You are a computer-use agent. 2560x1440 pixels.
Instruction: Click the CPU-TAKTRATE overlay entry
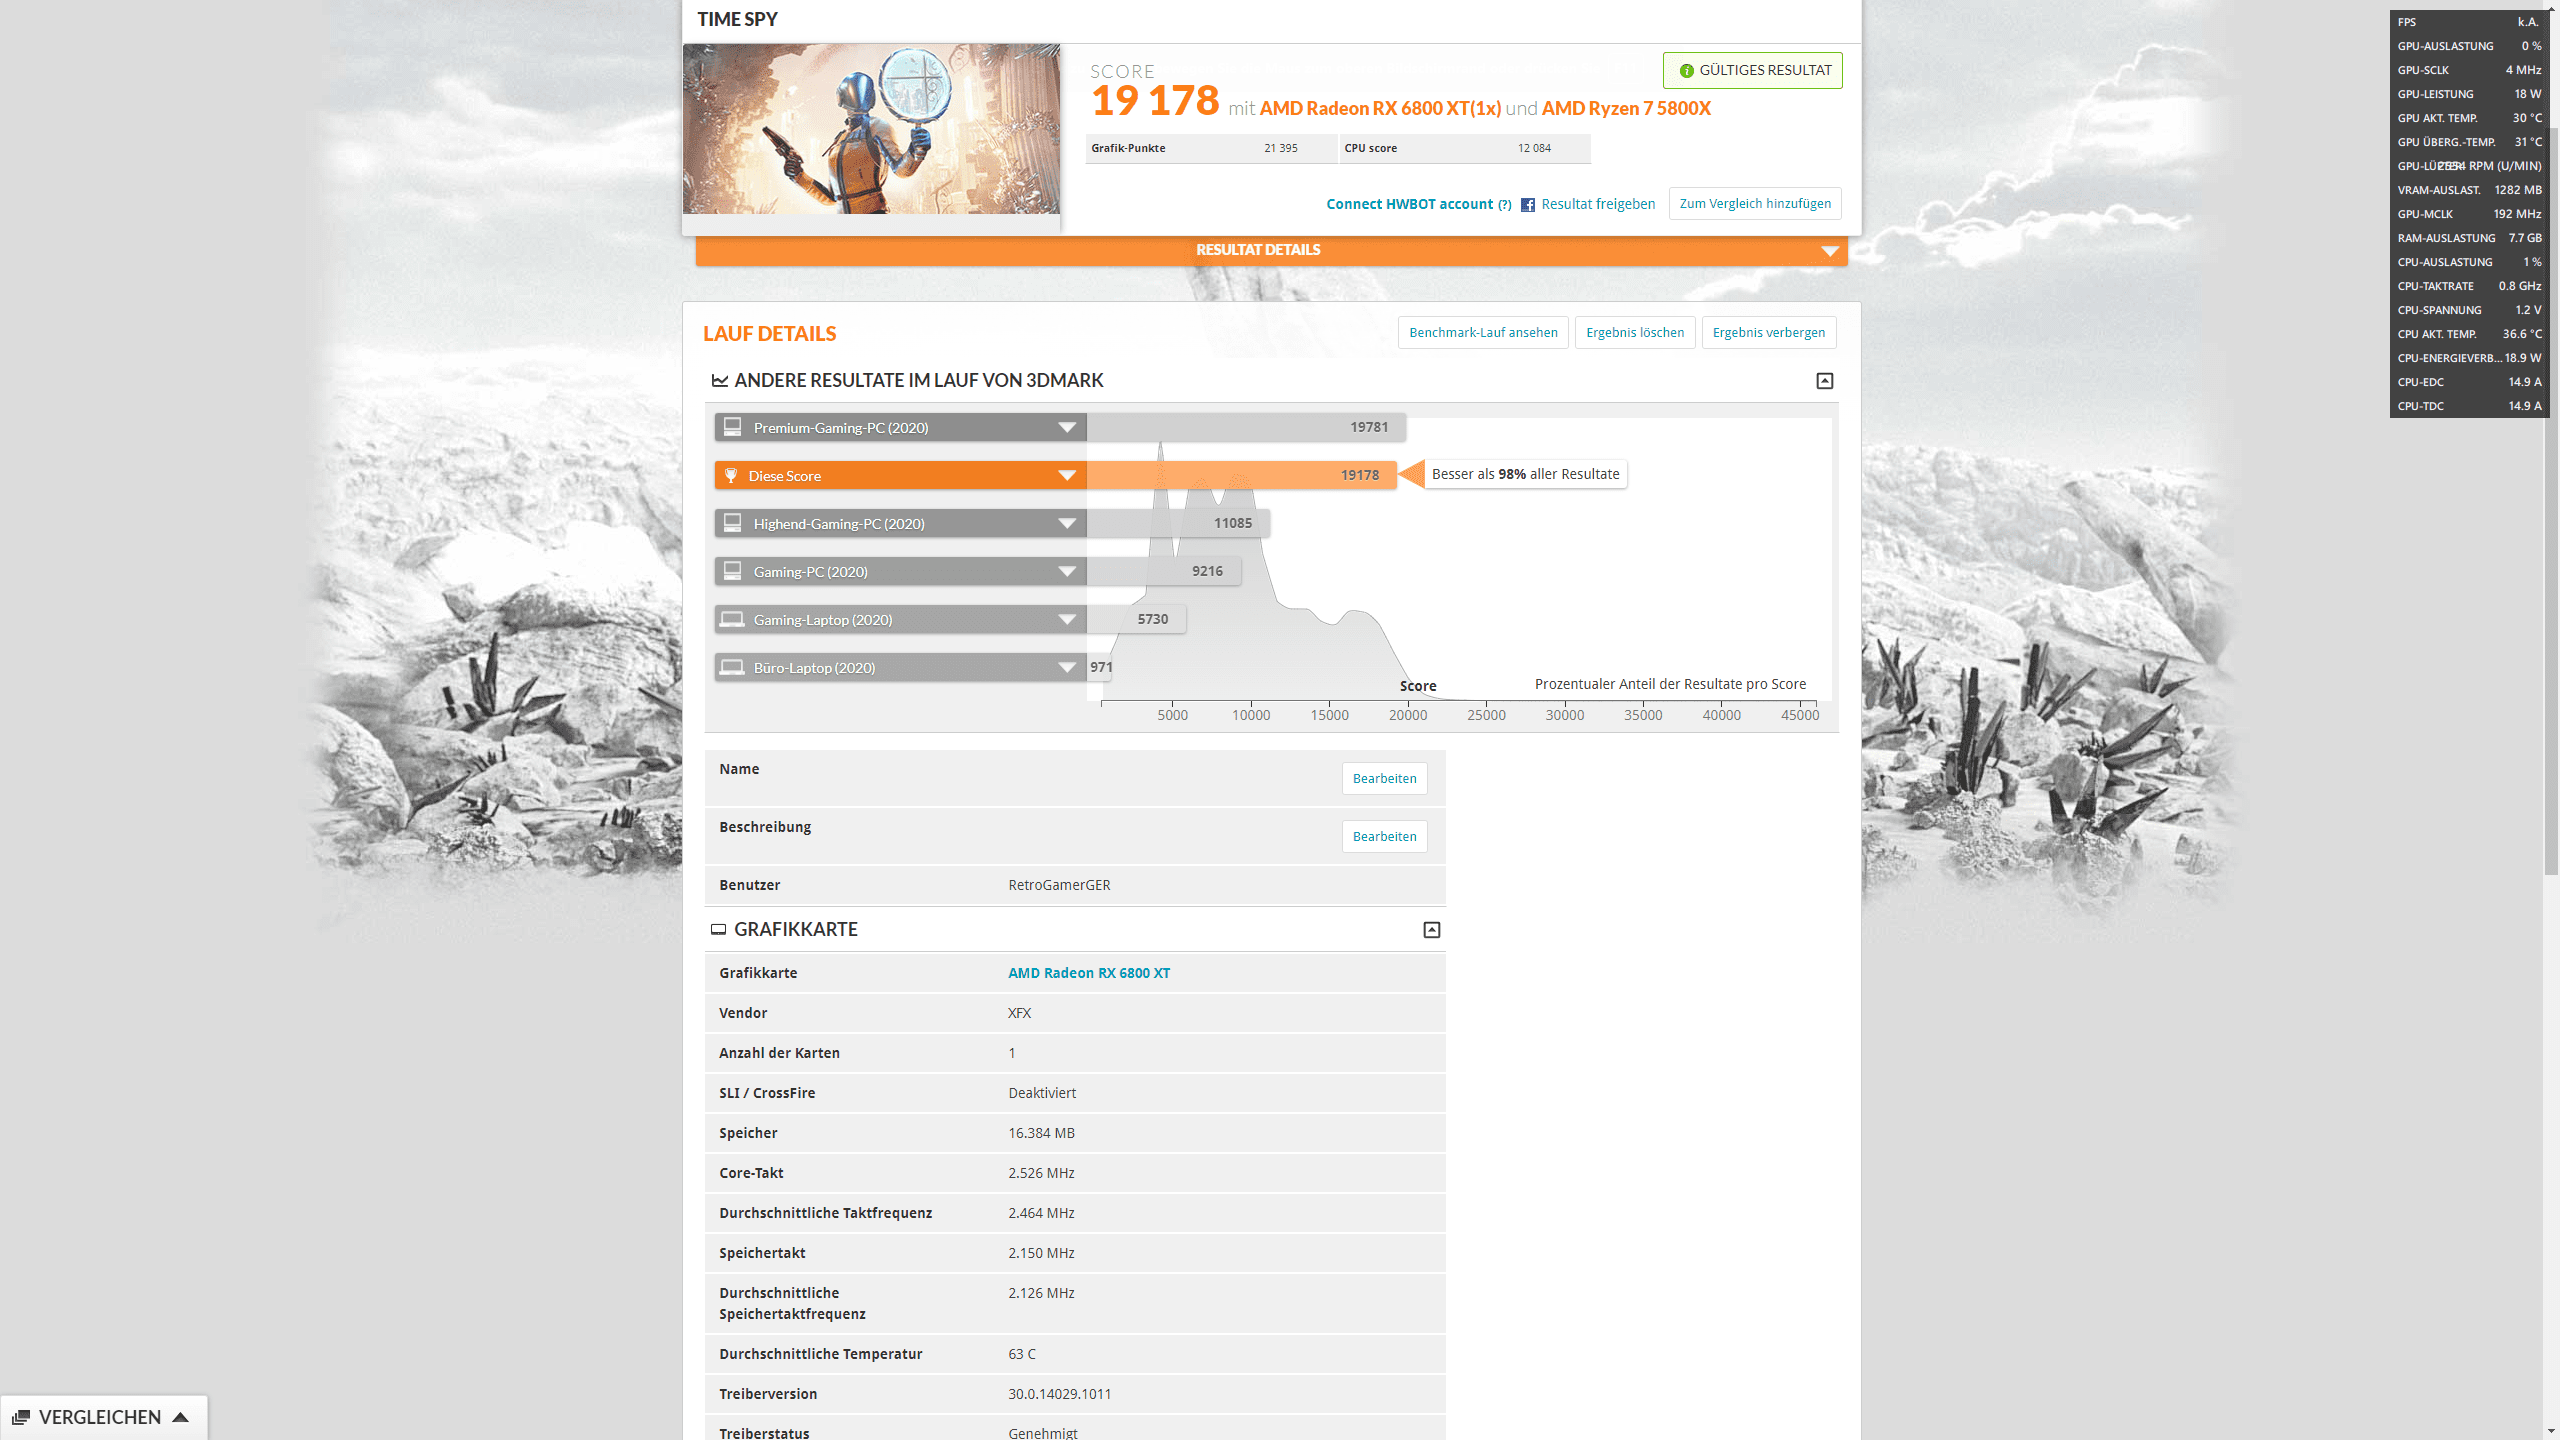pos(2468,286)
